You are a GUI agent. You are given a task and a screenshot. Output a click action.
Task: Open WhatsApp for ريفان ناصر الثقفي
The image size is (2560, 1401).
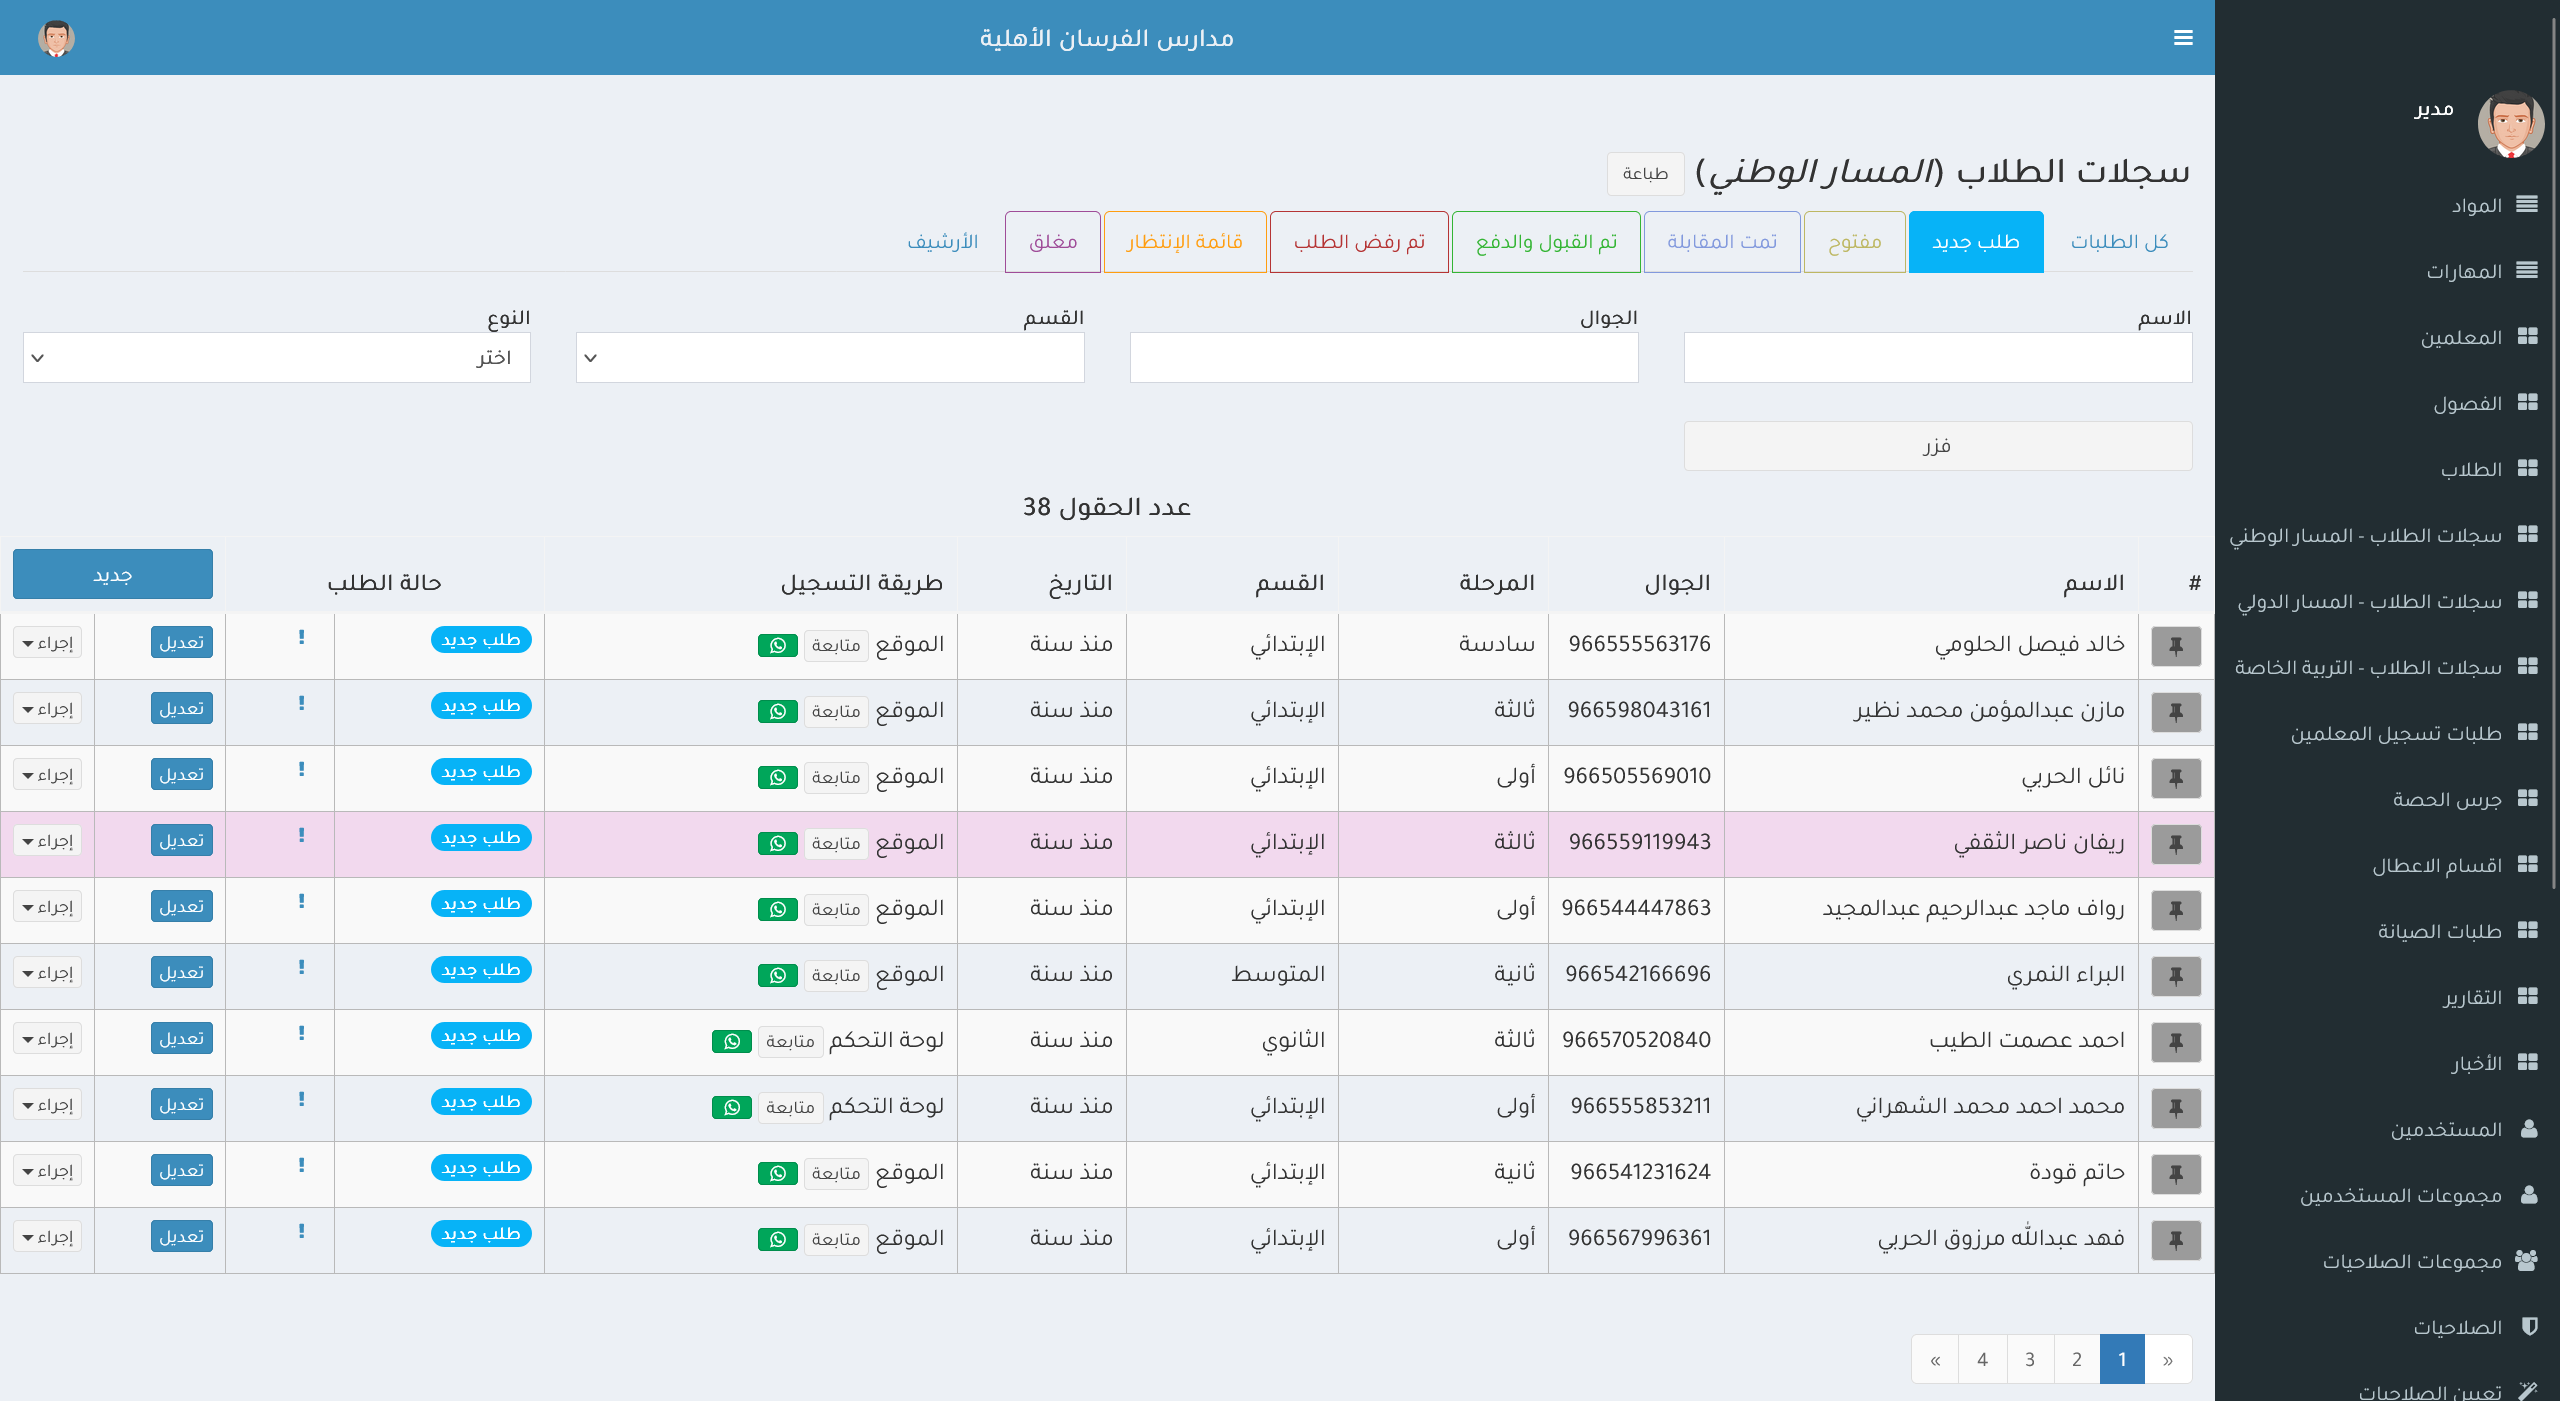pyautogui.click(x=778, y=843)
